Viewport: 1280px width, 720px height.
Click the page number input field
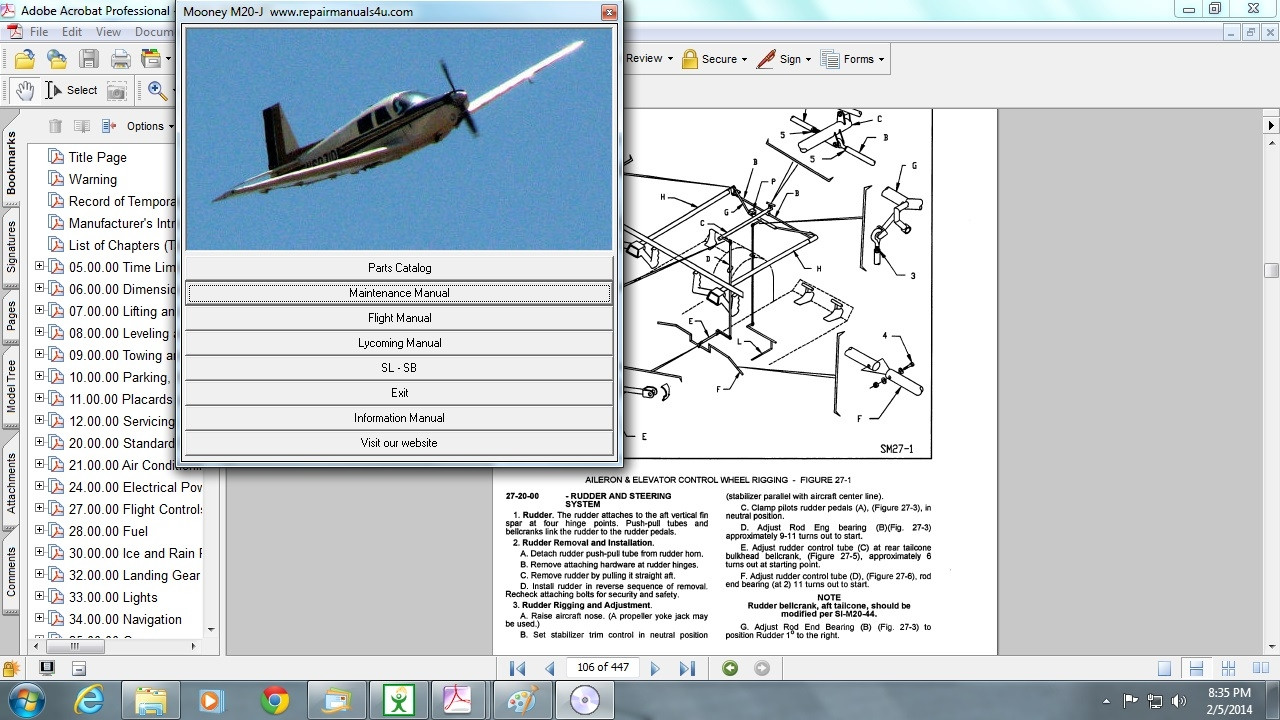[x=603, y=667]
